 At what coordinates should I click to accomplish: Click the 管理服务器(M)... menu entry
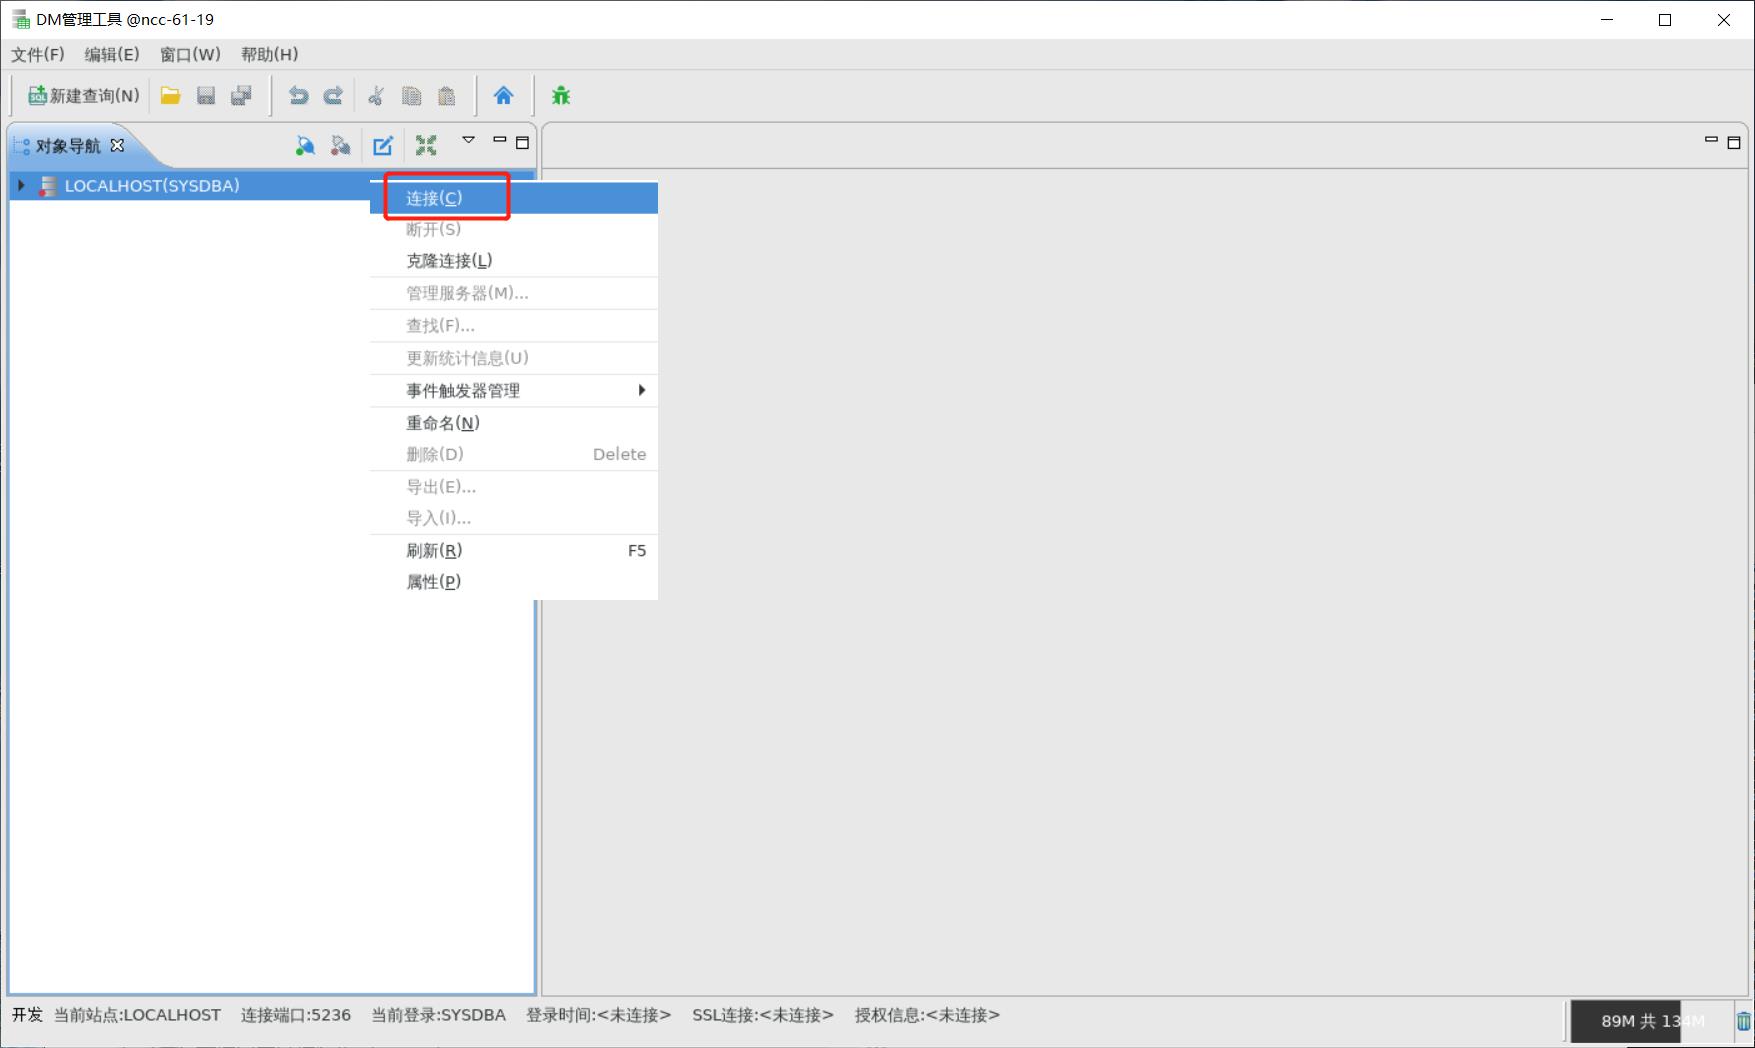click(x=514, y=293)
